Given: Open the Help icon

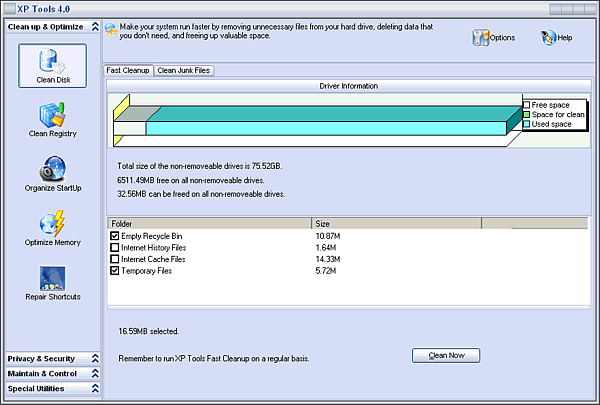Looking at the screenshot, I should [557, 38].
